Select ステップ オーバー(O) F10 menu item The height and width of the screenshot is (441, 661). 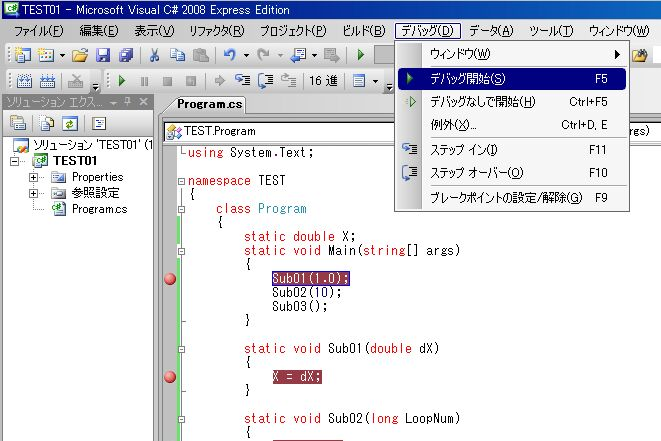pos(512,172)
